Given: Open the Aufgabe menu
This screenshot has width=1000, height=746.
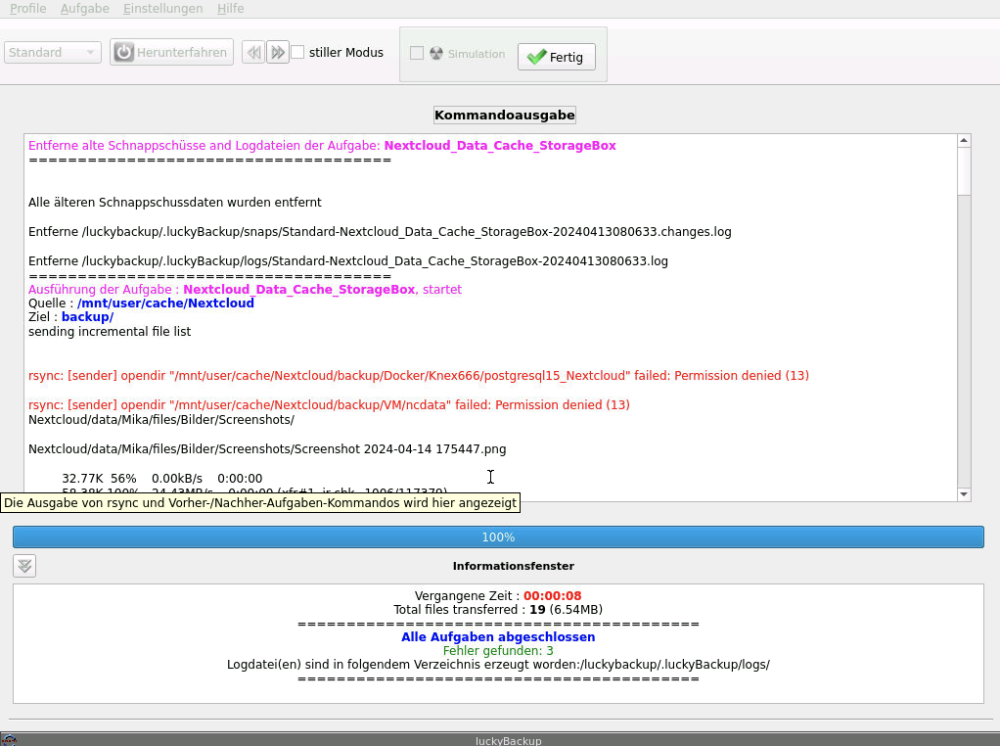Looking at the screenshot, I should click(85, 8).
